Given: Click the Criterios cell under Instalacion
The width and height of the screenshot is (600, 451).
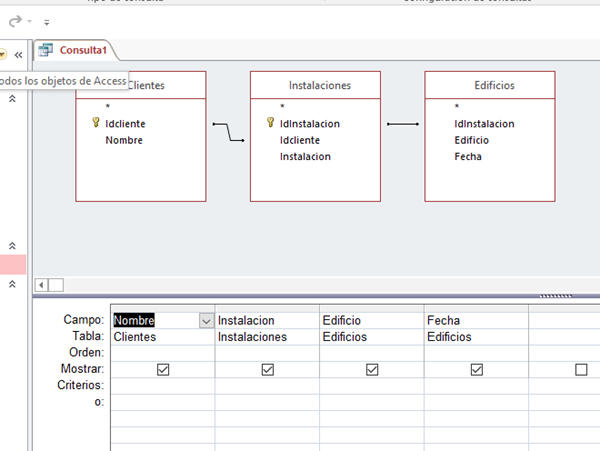Looking at the screenshot, I should [267, 385].
